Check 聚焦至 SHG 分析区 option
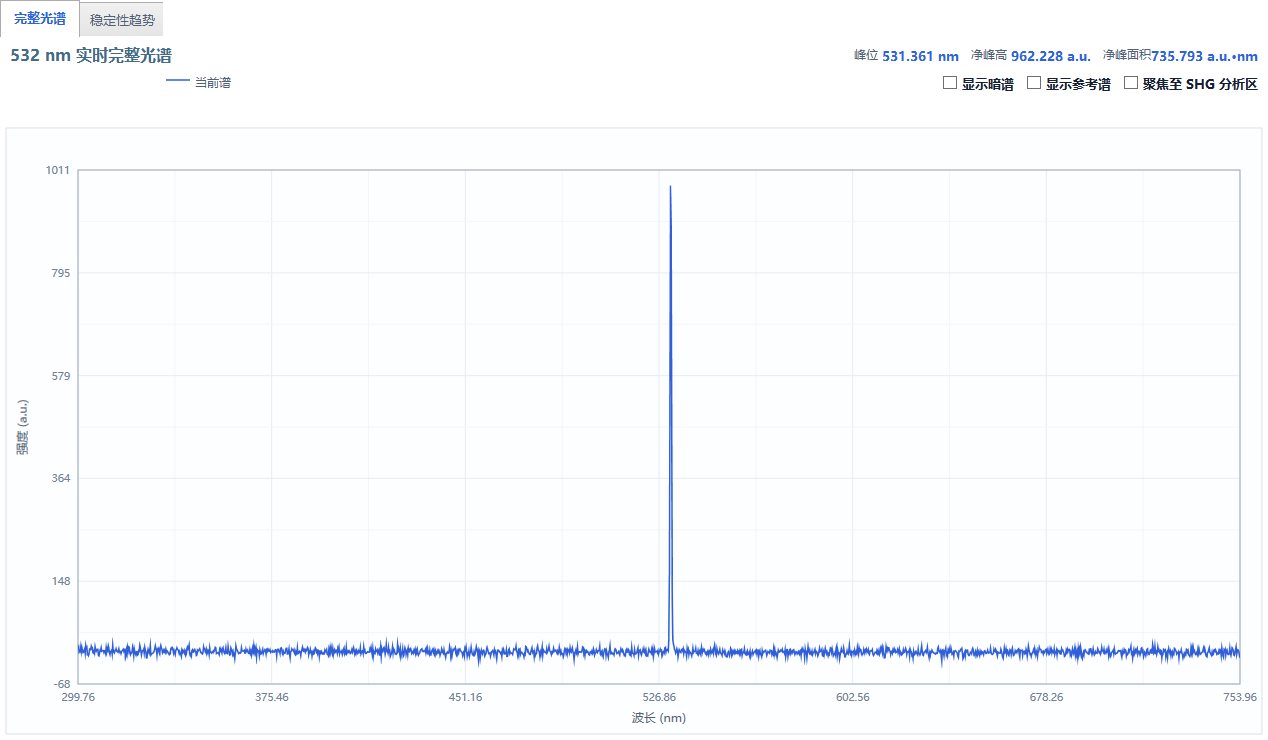1268x740 pixels. tap(1131, 83)
